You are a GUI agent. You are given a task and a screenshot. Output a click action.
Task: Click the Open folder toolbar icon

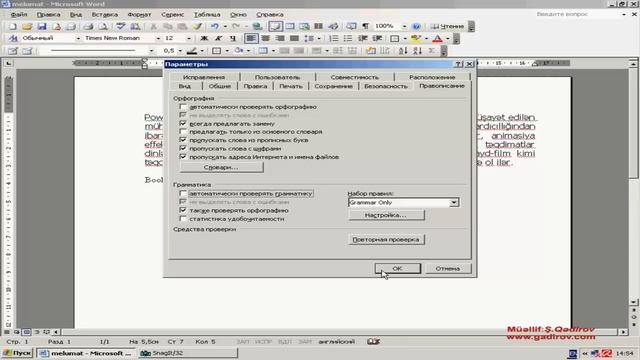tap(27, 27)
